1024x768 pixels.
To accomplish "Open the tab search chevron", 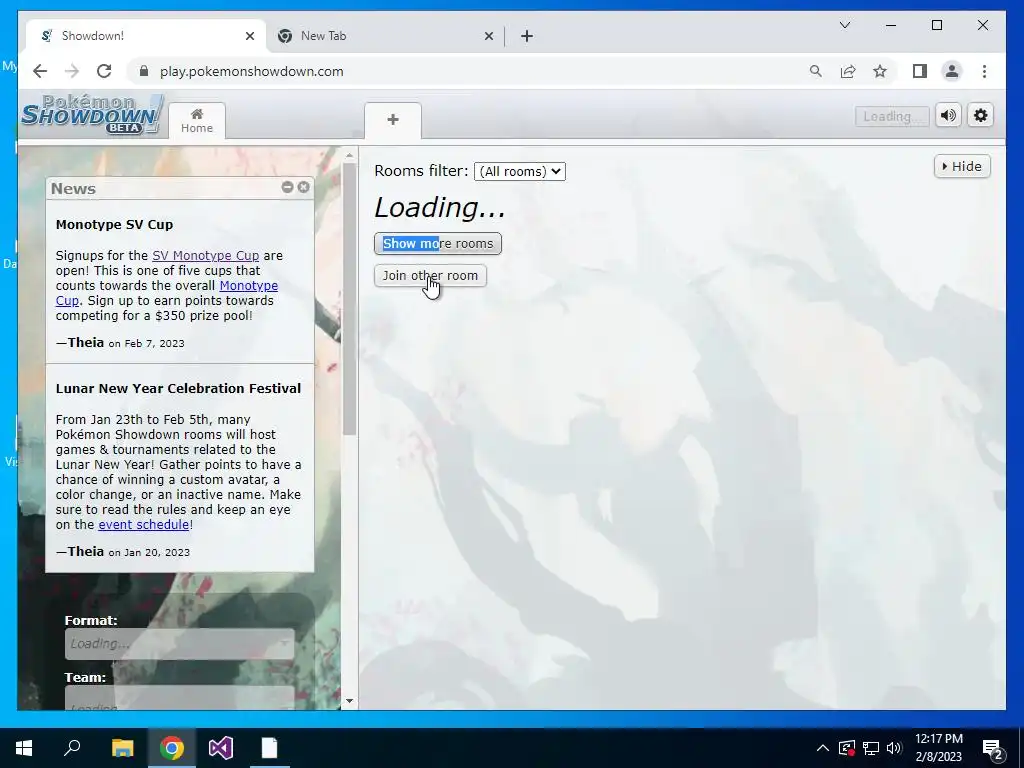I will point(844,25).
